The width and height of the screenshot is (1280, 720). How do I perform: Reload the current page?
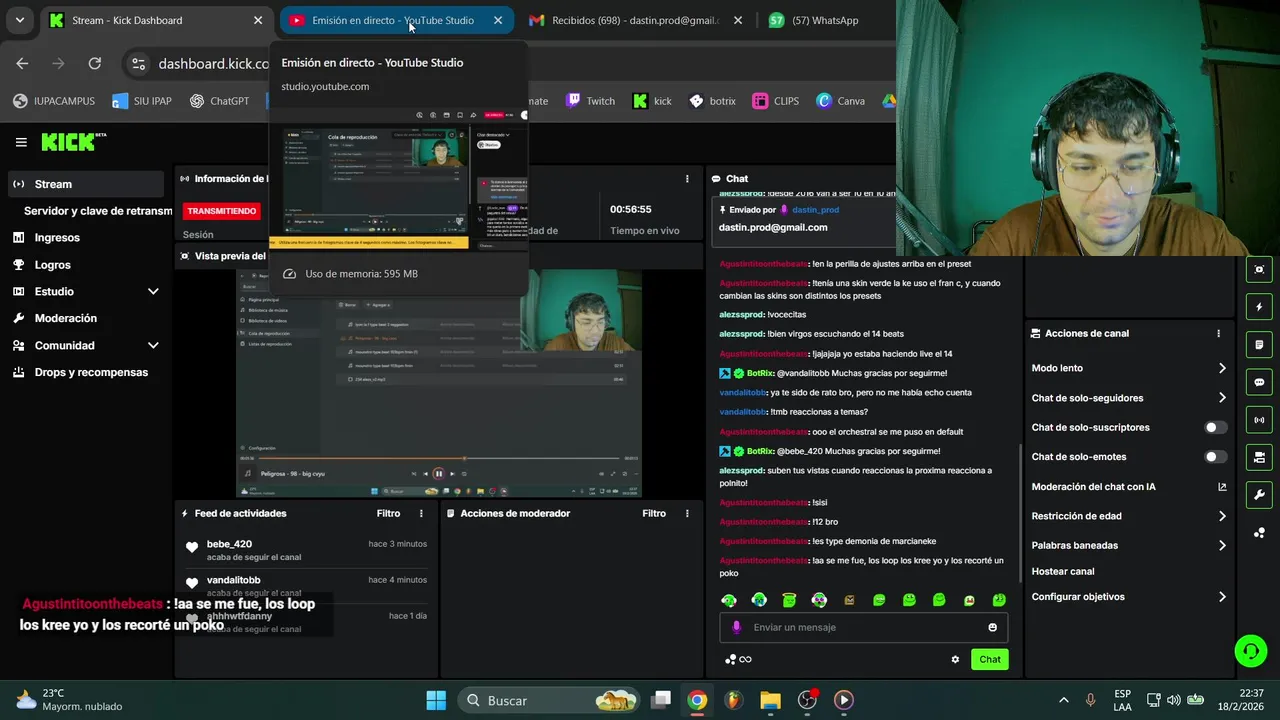(x=94, y=63)
